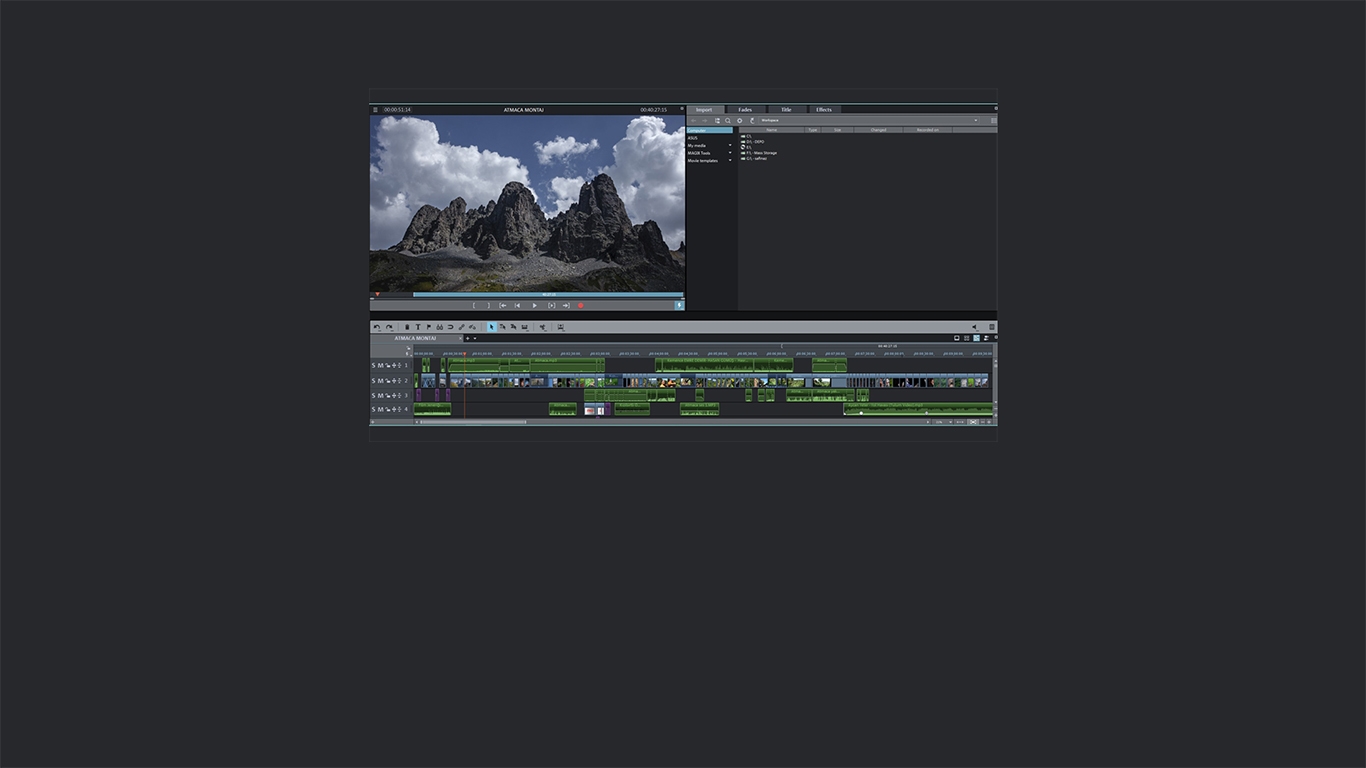Click the highlighted timeline view mode icon

tap(976, 338)
